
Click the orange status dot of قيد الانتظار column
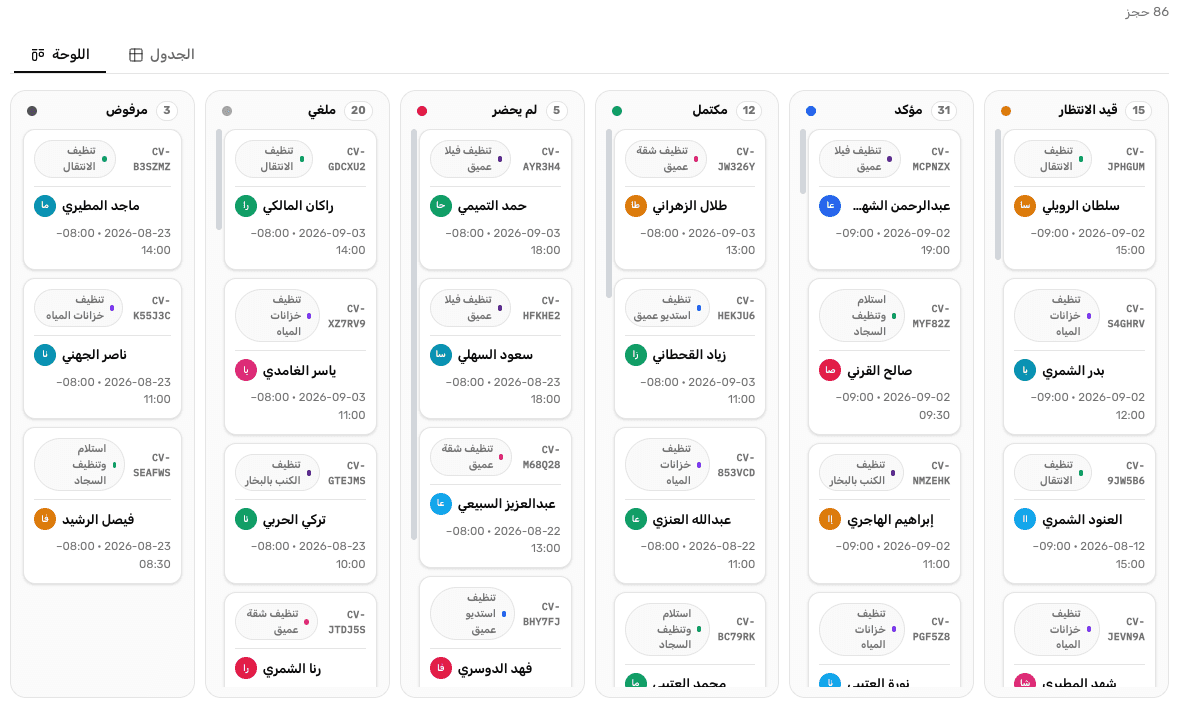click(x=1005, y=111)
